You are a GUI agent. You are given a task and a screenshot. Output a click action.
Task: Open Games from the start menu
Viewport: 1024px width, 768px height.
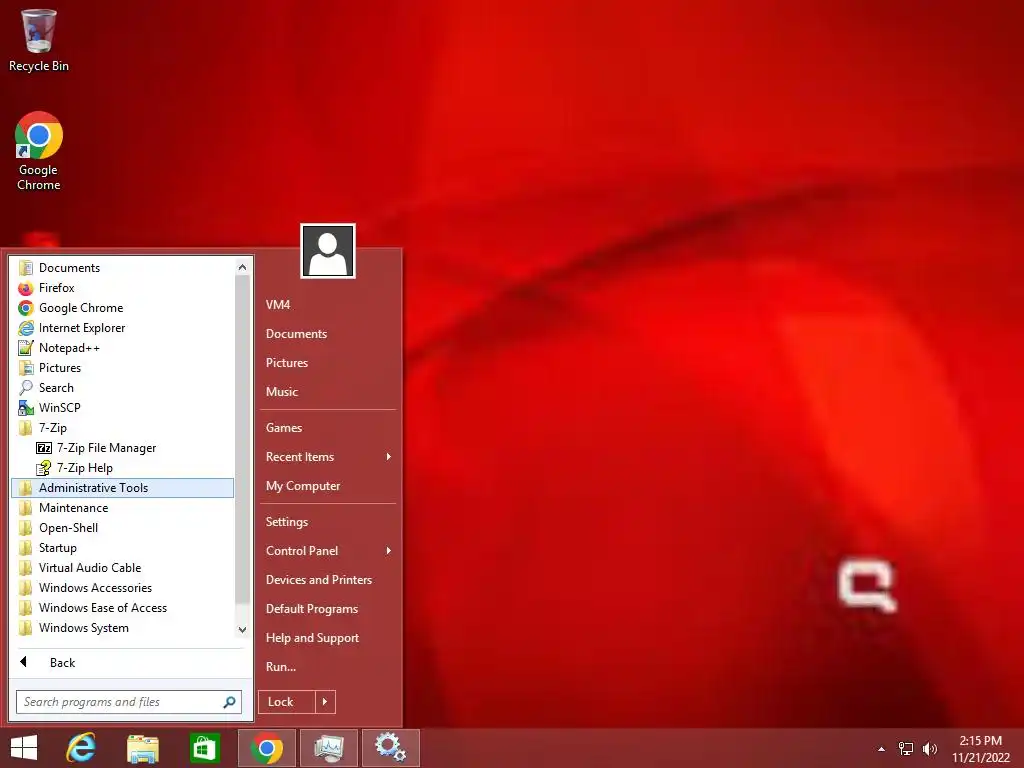pyautogui.click(x=328, y=428)
